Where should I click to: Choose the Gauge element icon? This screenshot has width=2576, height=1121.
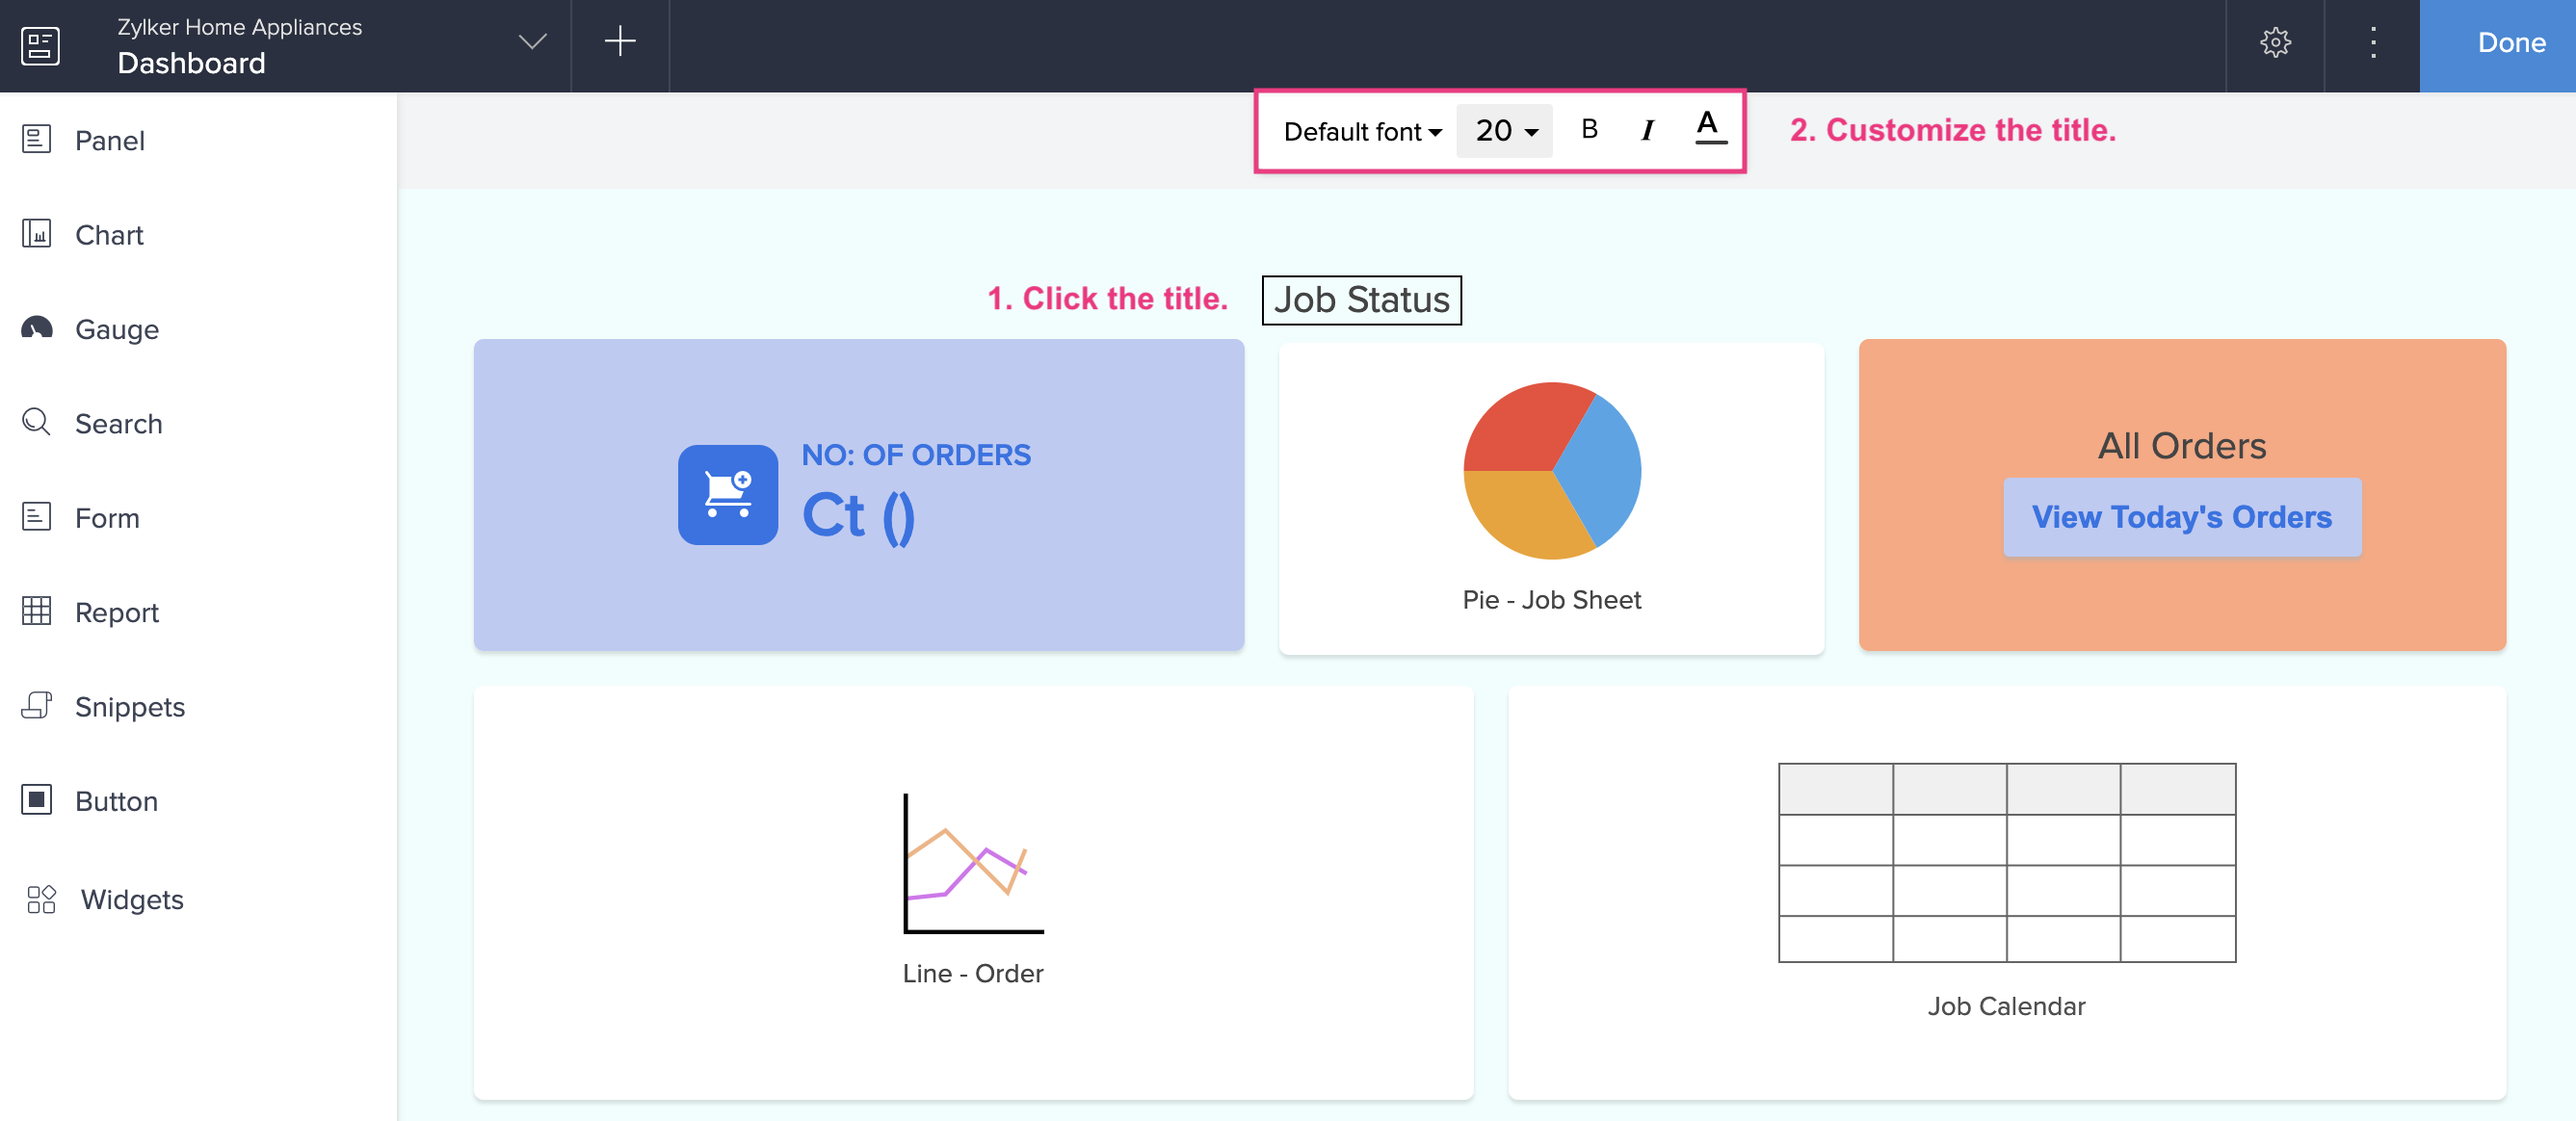click(x=37, y=328)
